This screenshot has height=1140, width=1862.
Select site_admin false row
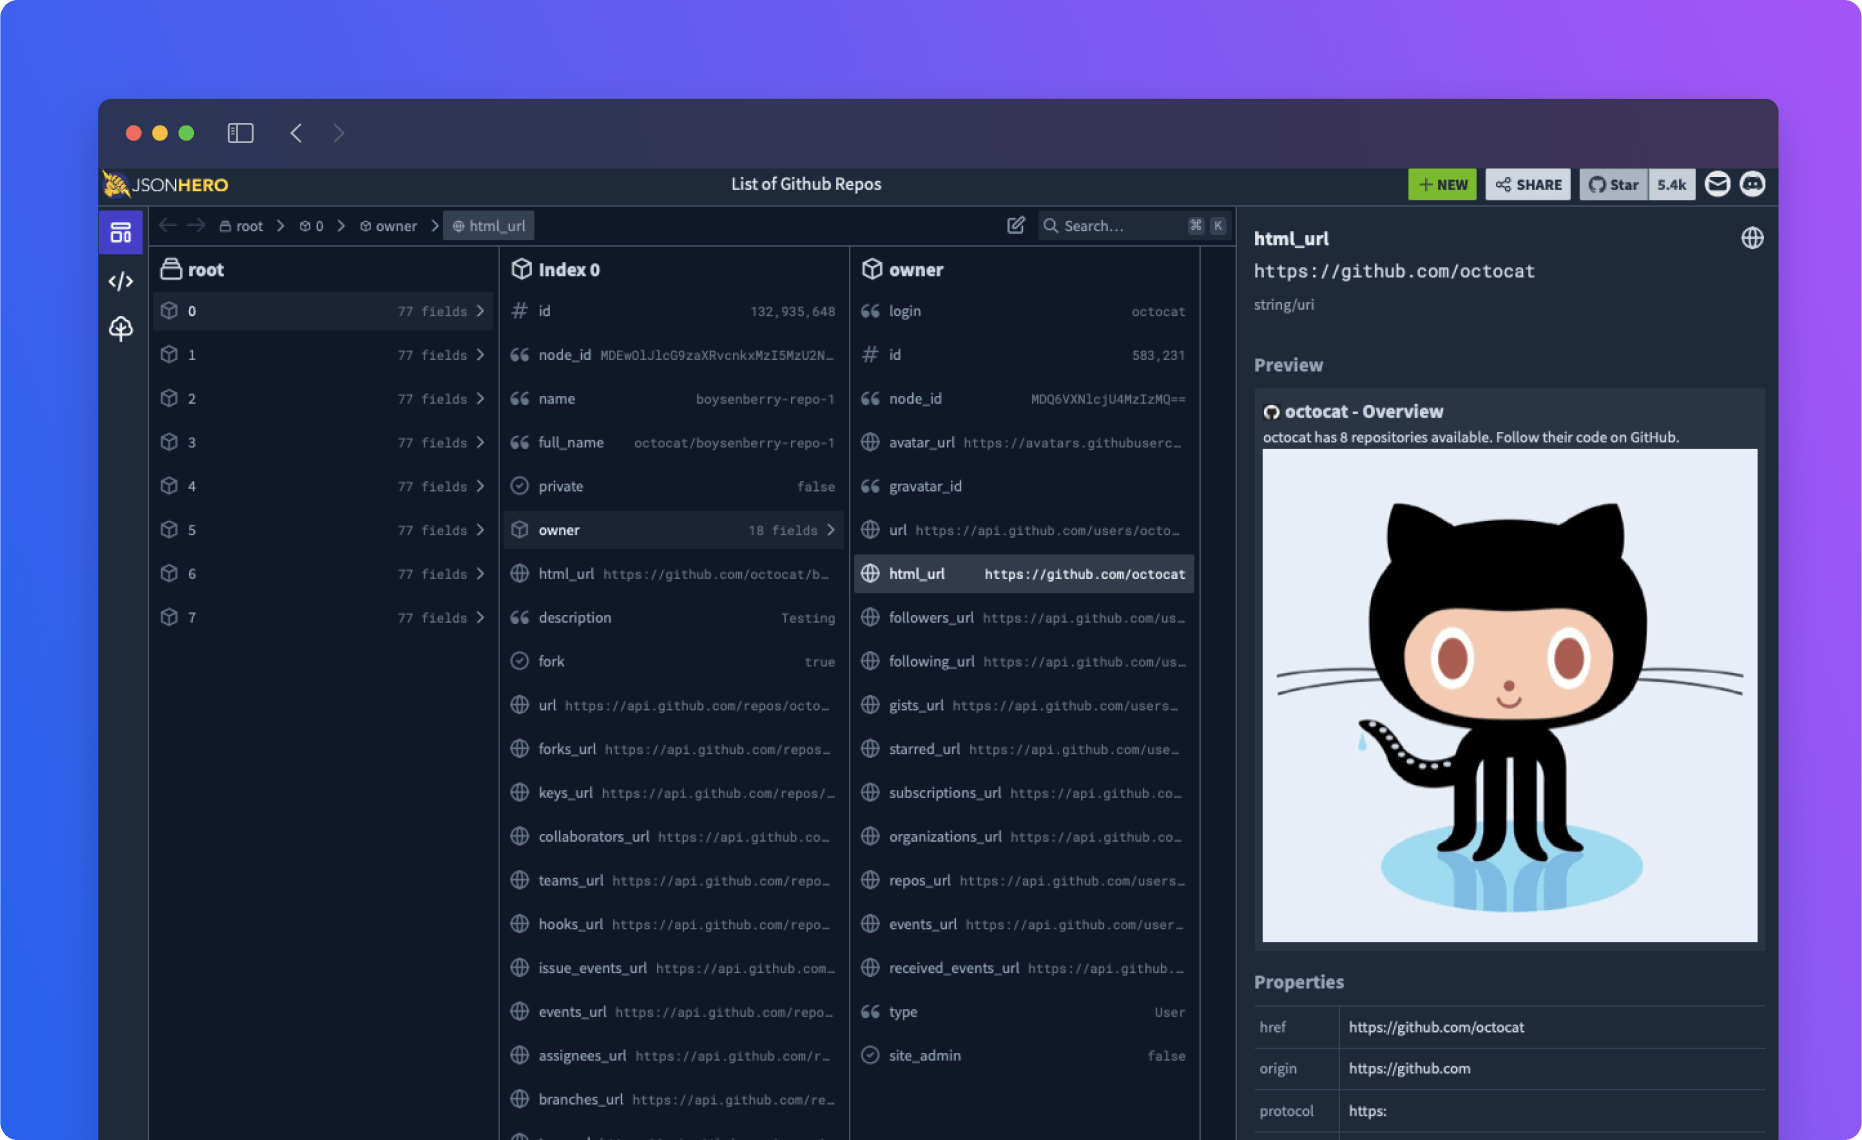click(x=1024, y=1056)
